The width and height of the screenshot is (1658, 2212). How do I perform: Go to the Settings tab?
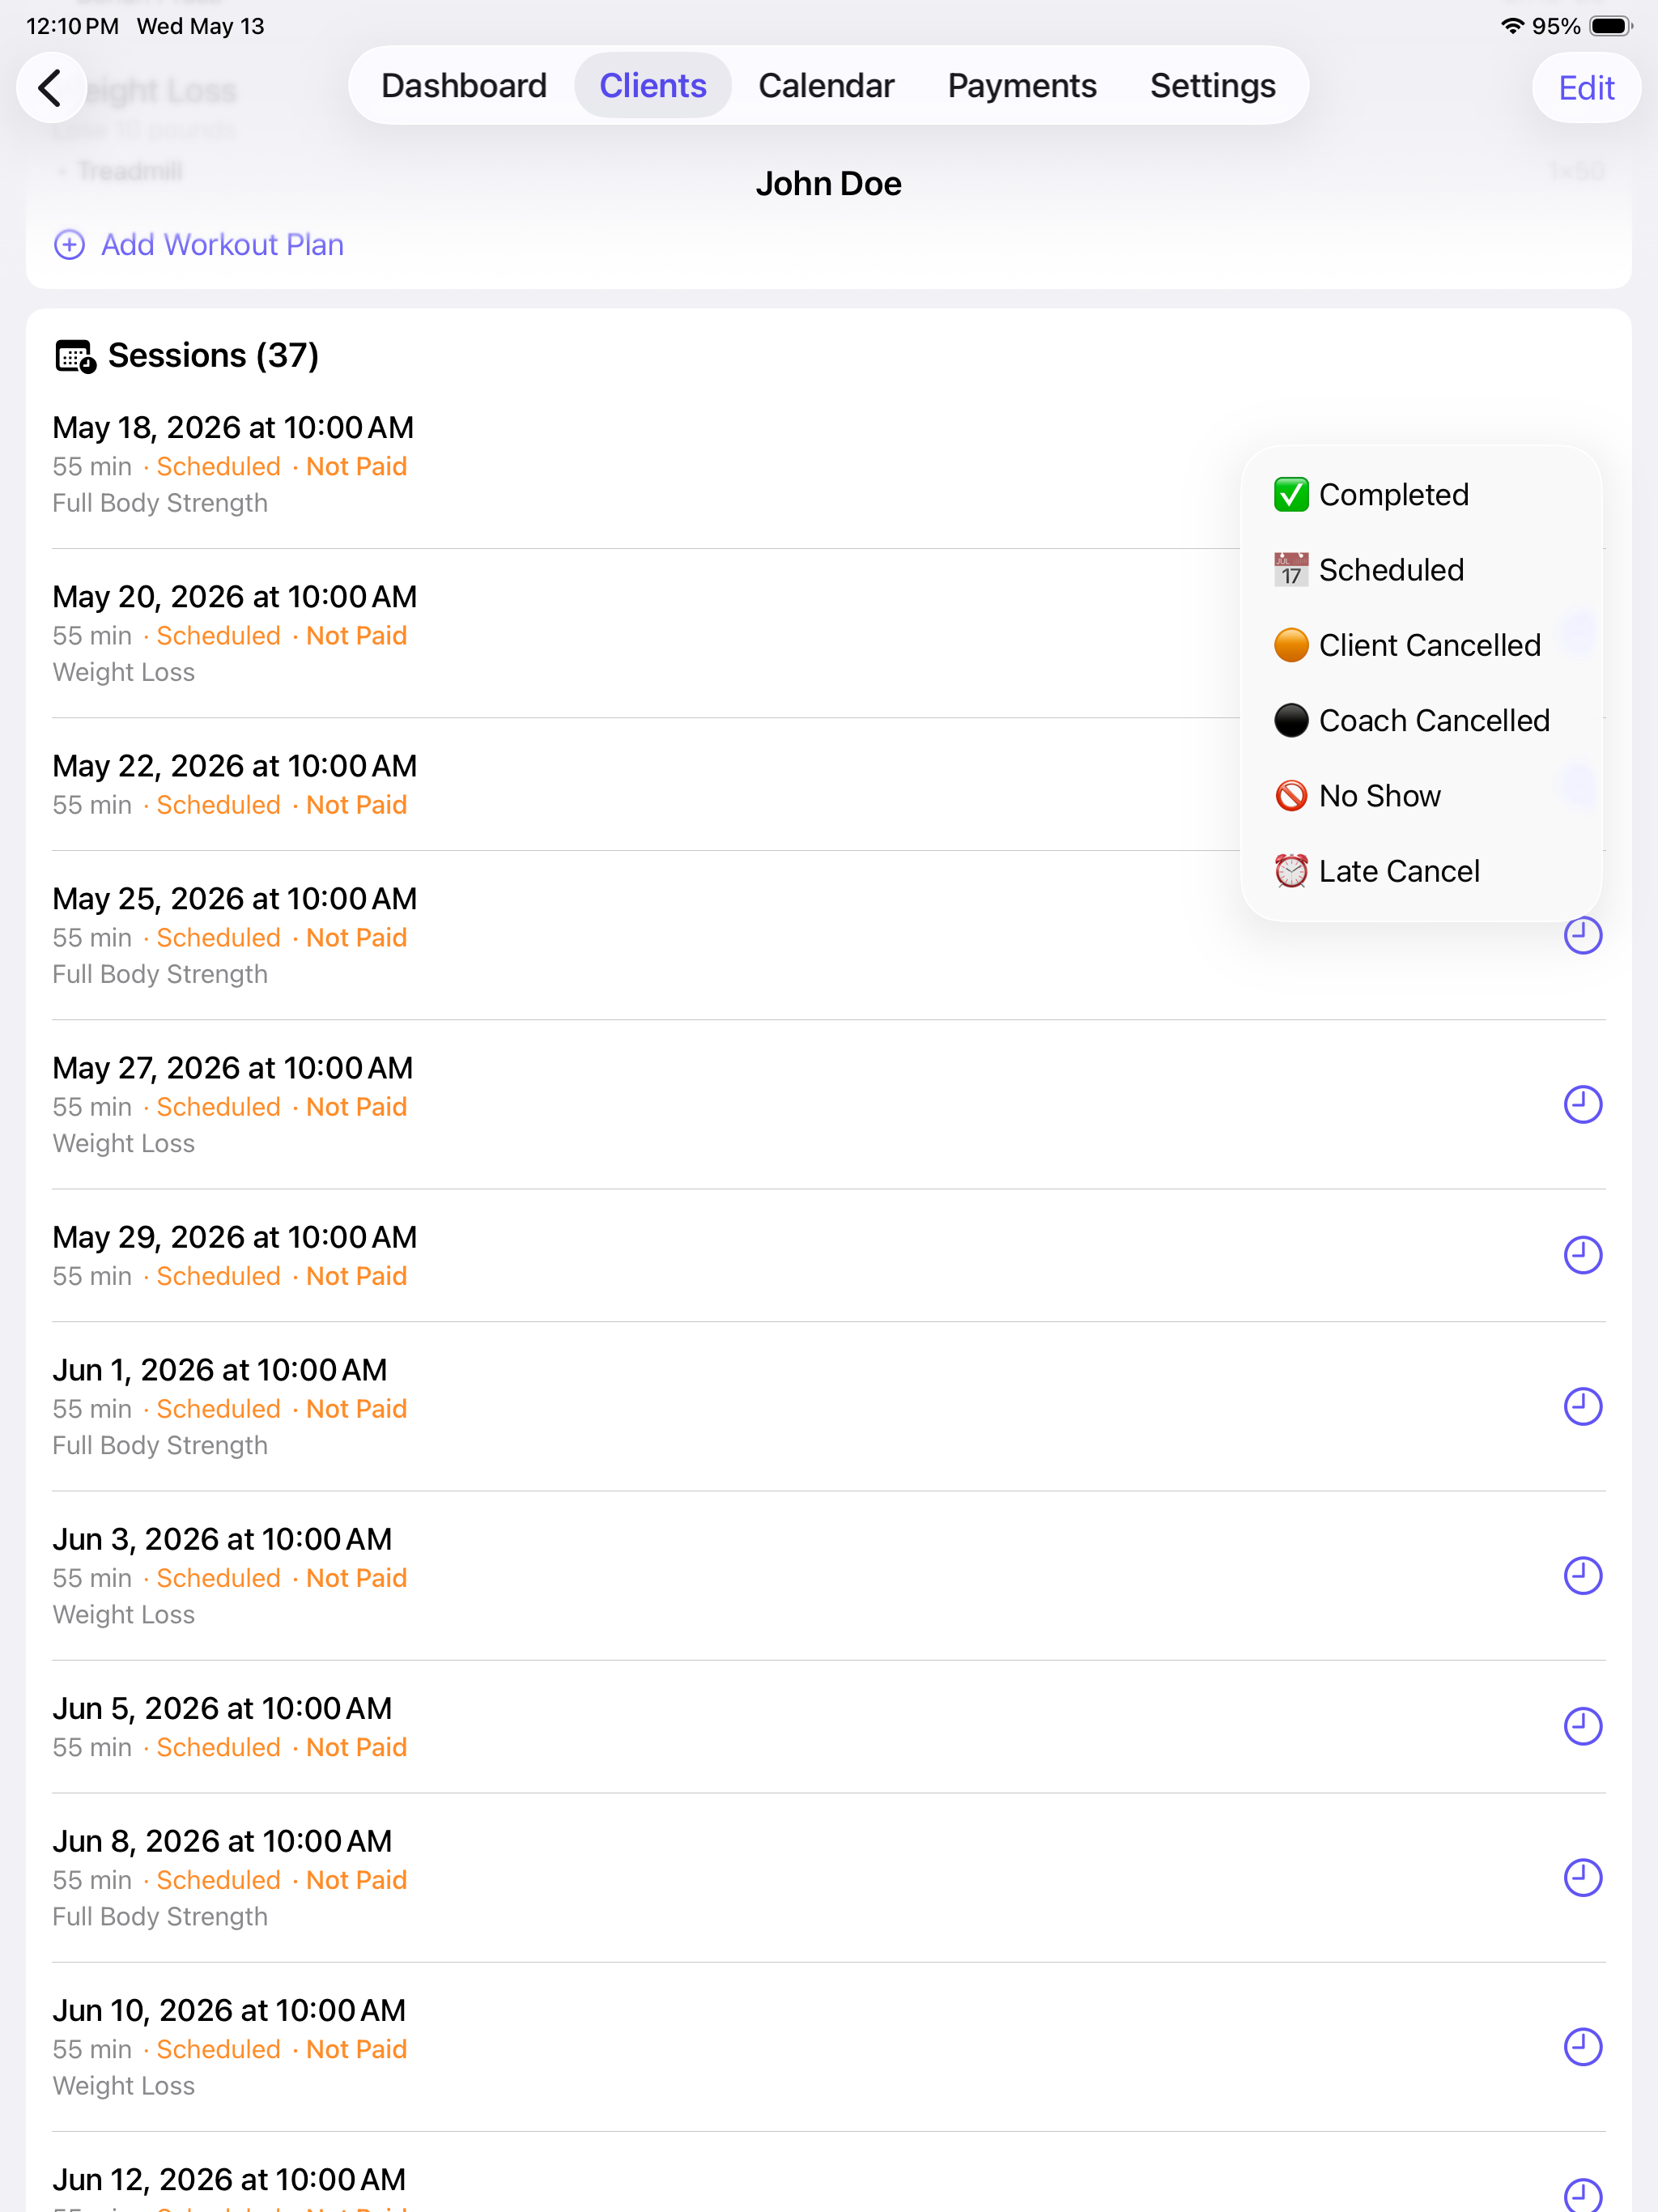(1212, 86)
